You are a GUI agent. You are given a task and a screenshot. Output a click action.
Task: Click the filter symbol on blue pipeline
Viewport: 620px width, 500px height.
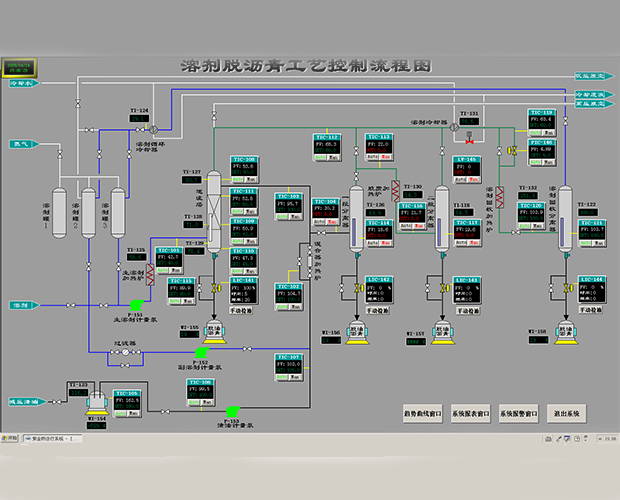coord(125,352)
